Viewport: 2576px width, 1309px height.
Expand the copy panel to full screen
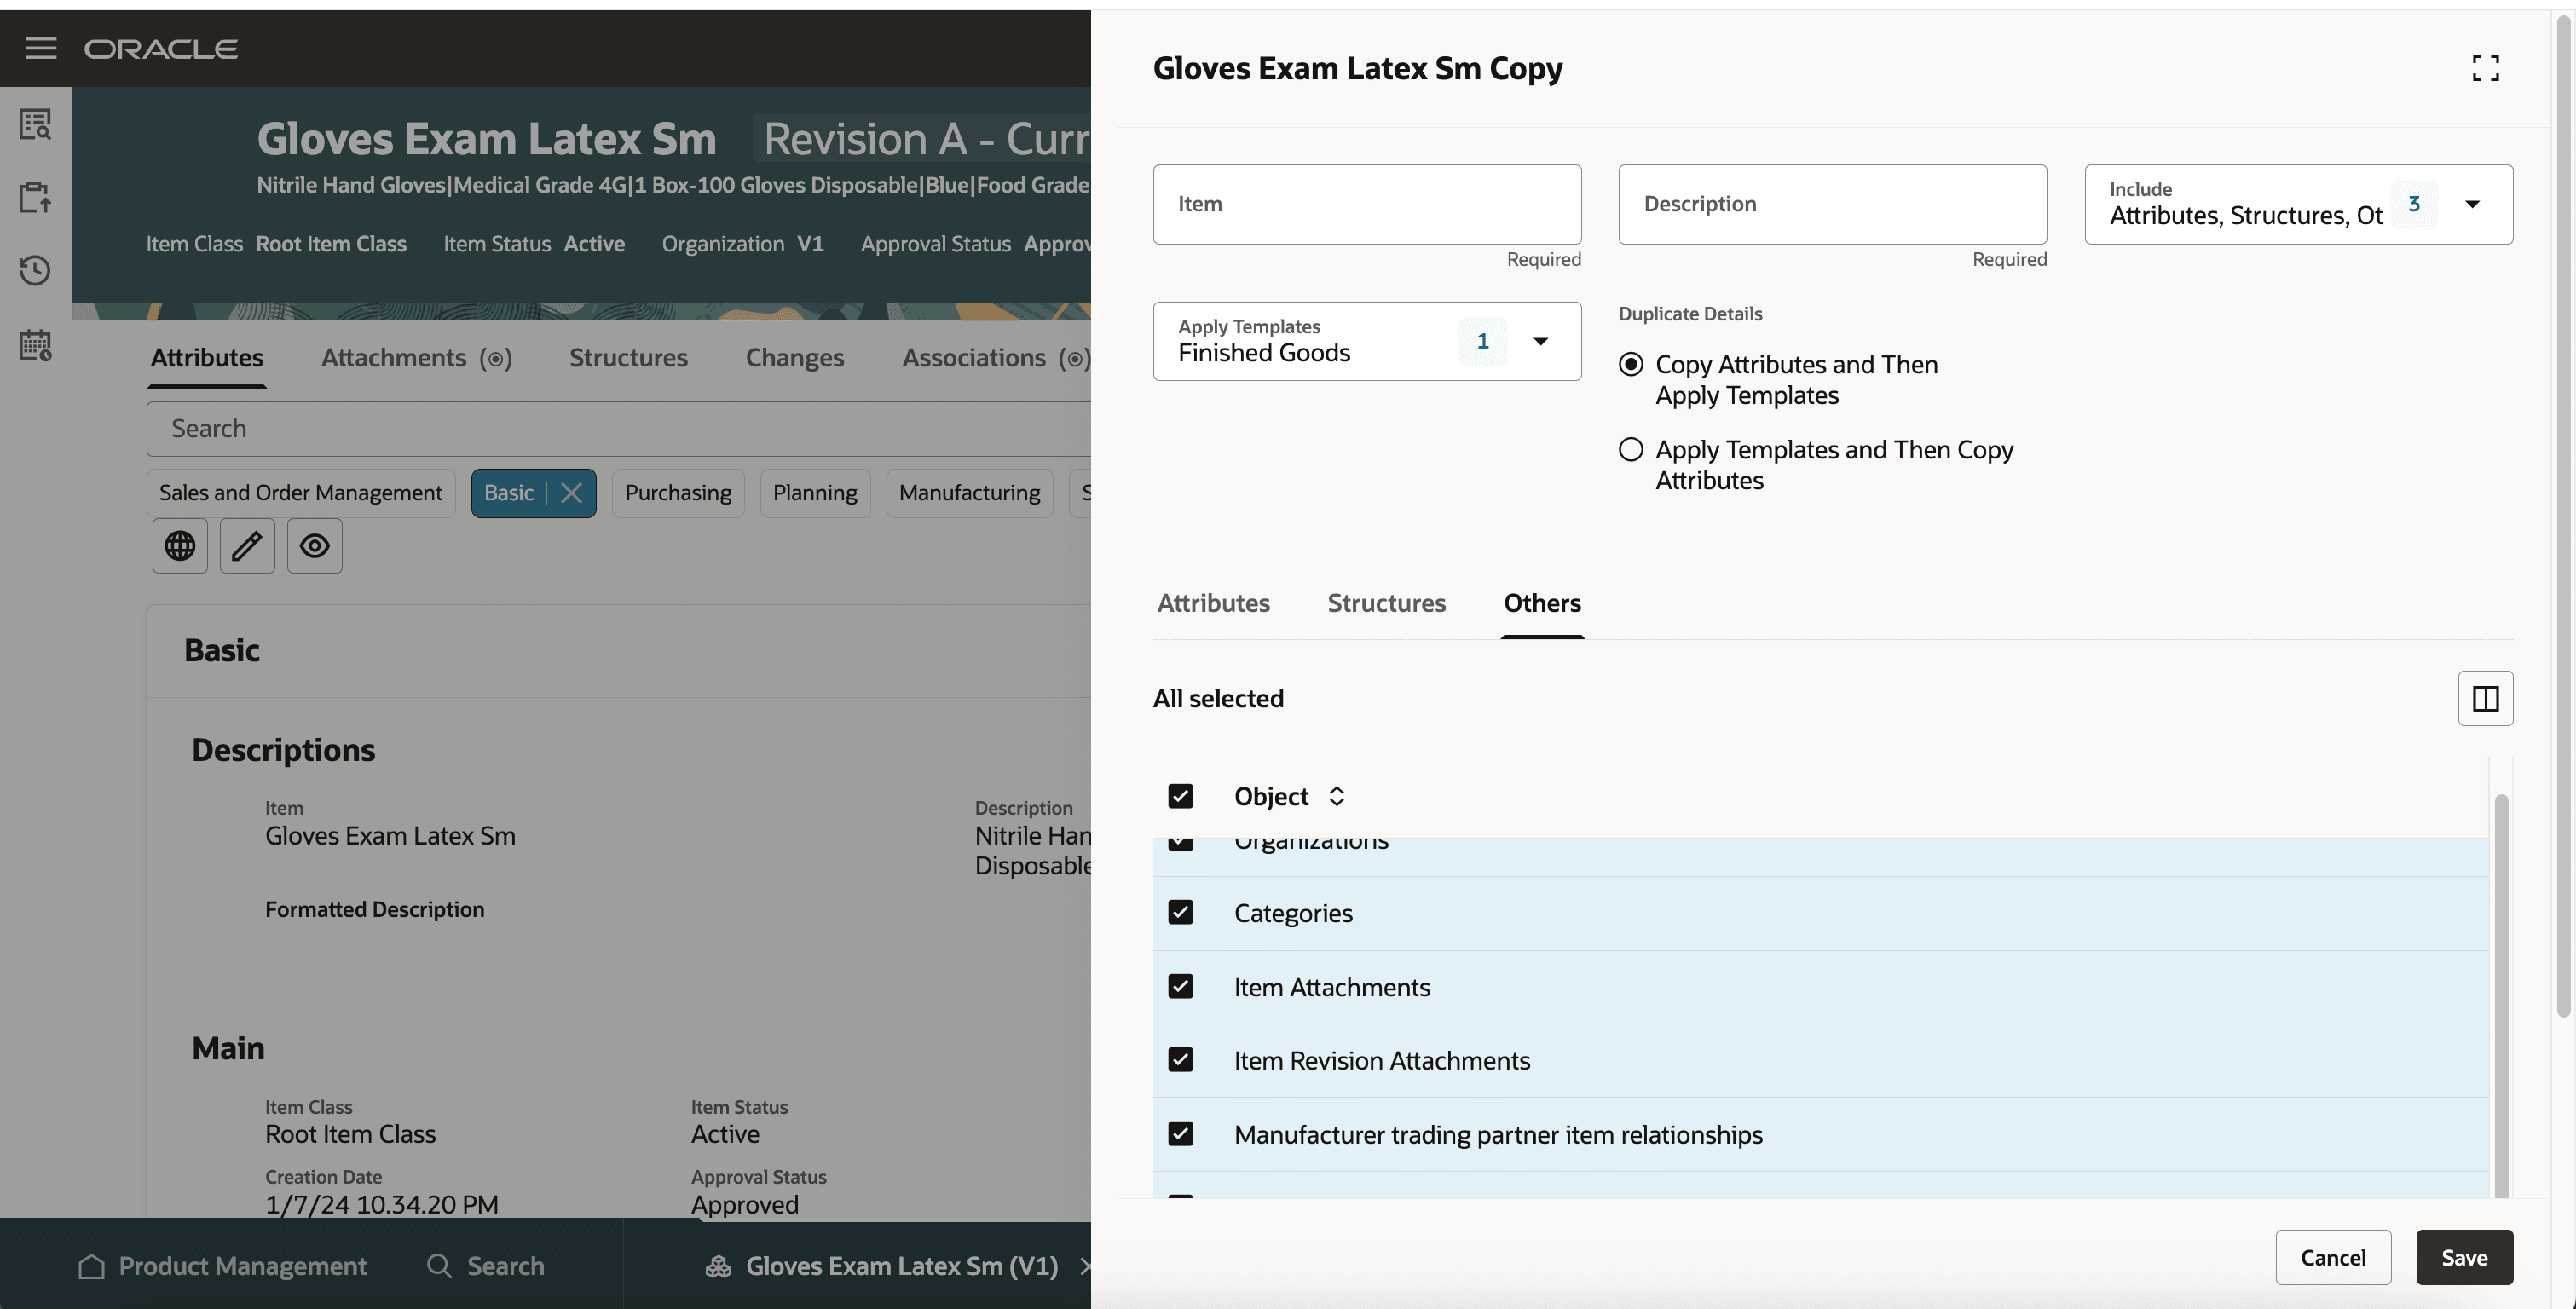[2485, 68]
